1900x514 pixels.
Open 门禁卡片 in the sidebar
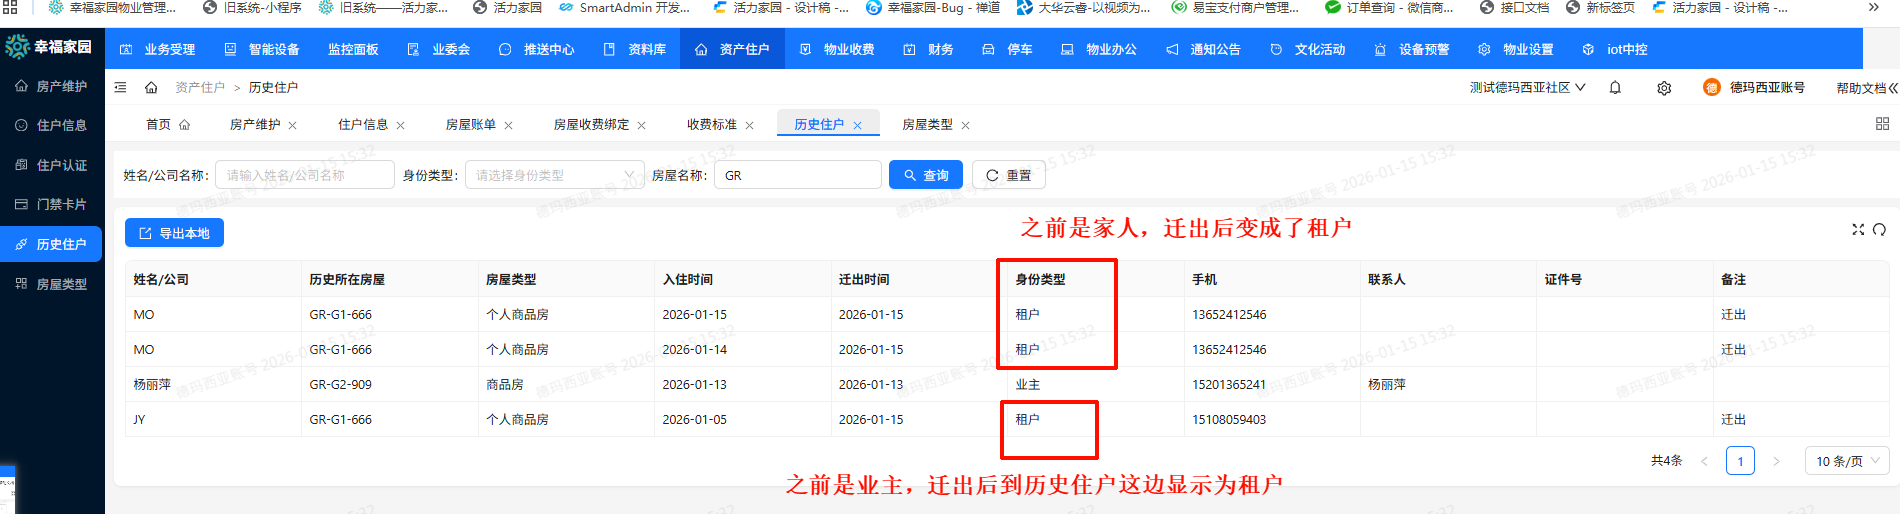click(x=52, y=205)
